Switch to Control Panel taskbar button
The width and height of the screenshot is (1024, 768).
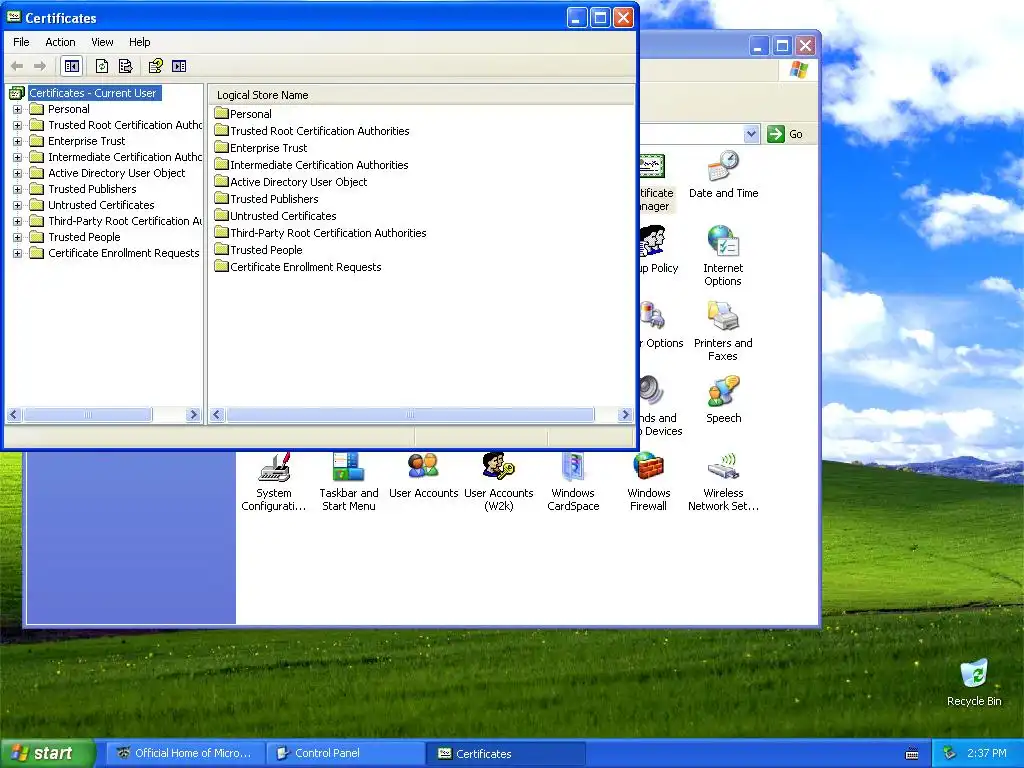[345, 753]
